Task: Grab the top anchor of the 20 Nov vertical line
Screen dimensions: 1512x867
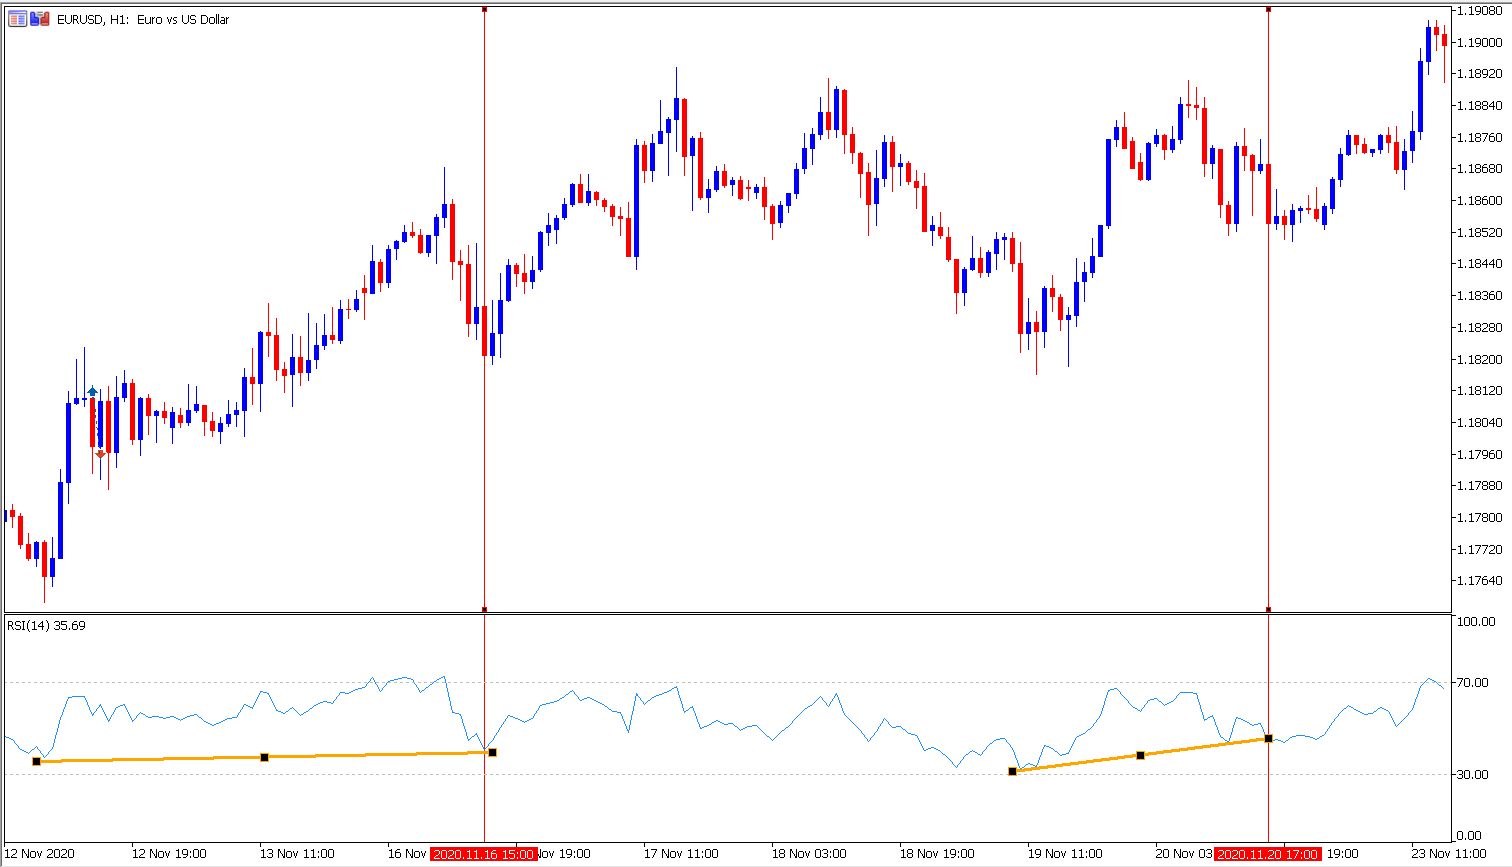Action: 1268,9
